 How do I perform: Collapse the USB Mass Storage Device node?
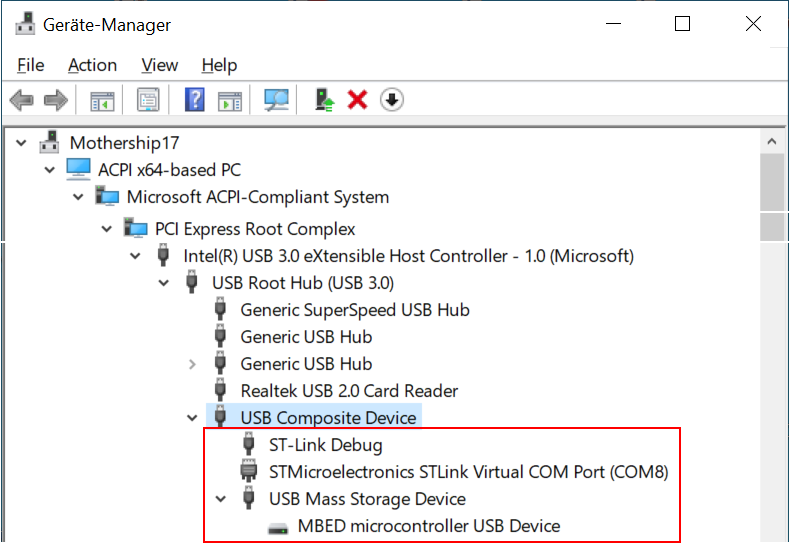coord(221,499)
